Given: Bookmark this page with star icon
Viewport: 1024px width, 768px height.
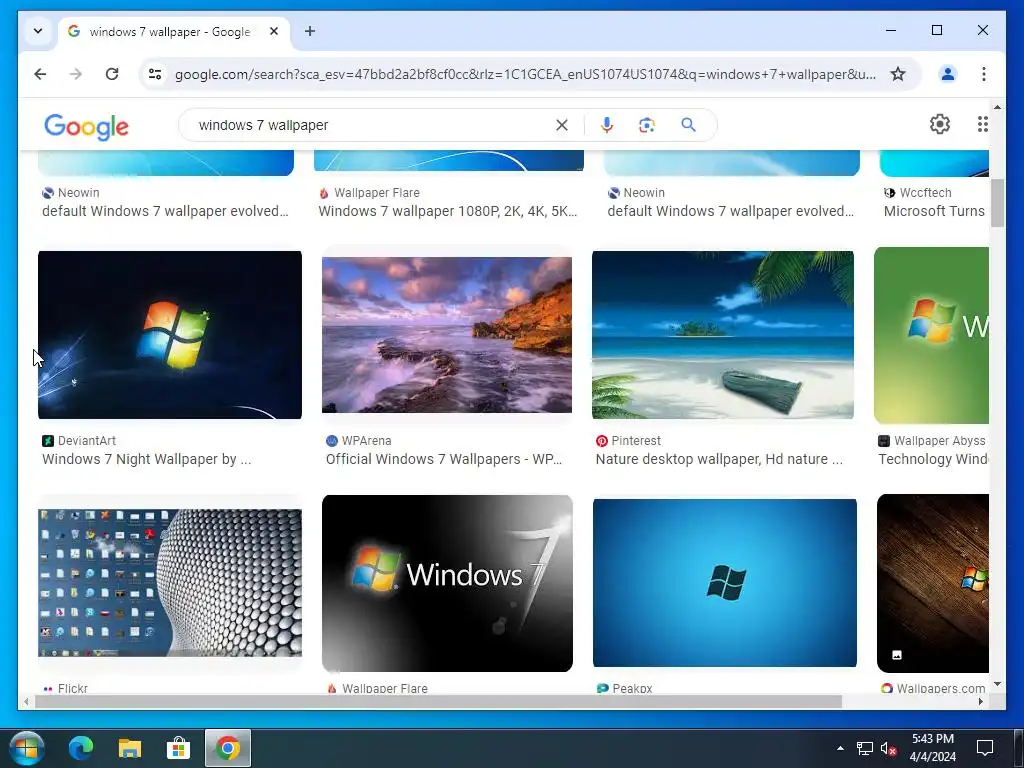Looking at the screenshot, I should click(x=898, y=74).
